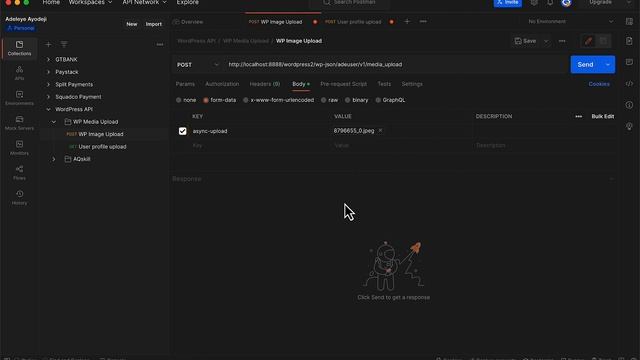Open the user avatar in header

[566, 3]
